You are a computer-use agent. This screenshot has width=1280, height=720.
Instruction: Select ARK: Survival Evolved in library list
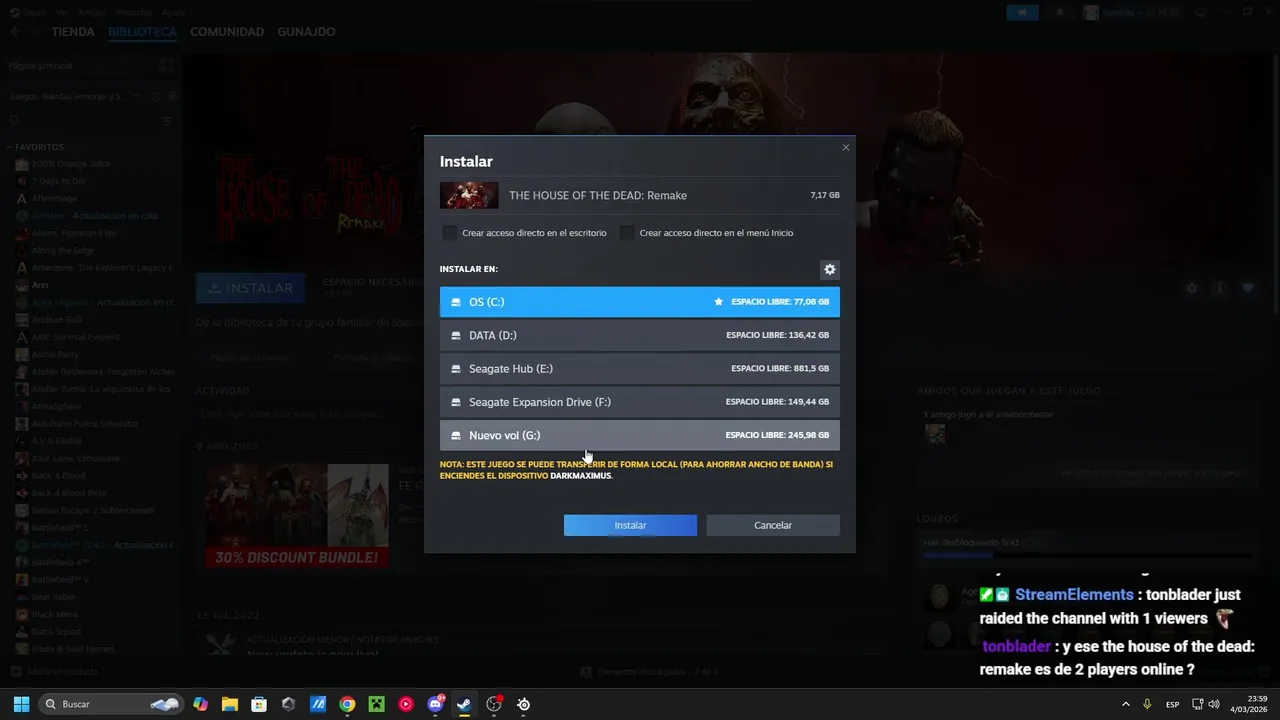pyautogui.click(x=74, y=337)
